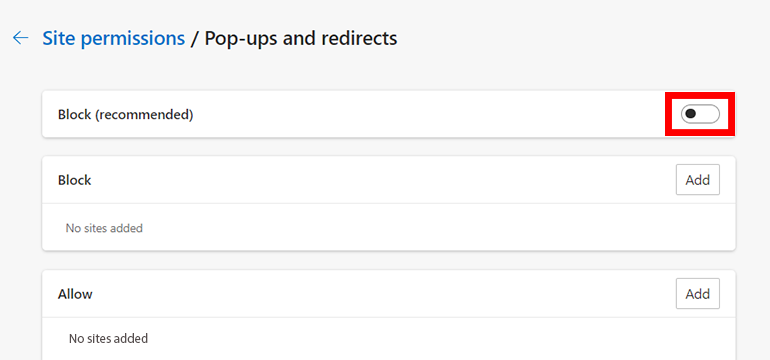Image resolution: width=770 pixels, height=360 pixels.
Task: Click the word redirects in the title
Action: [360, 38]
